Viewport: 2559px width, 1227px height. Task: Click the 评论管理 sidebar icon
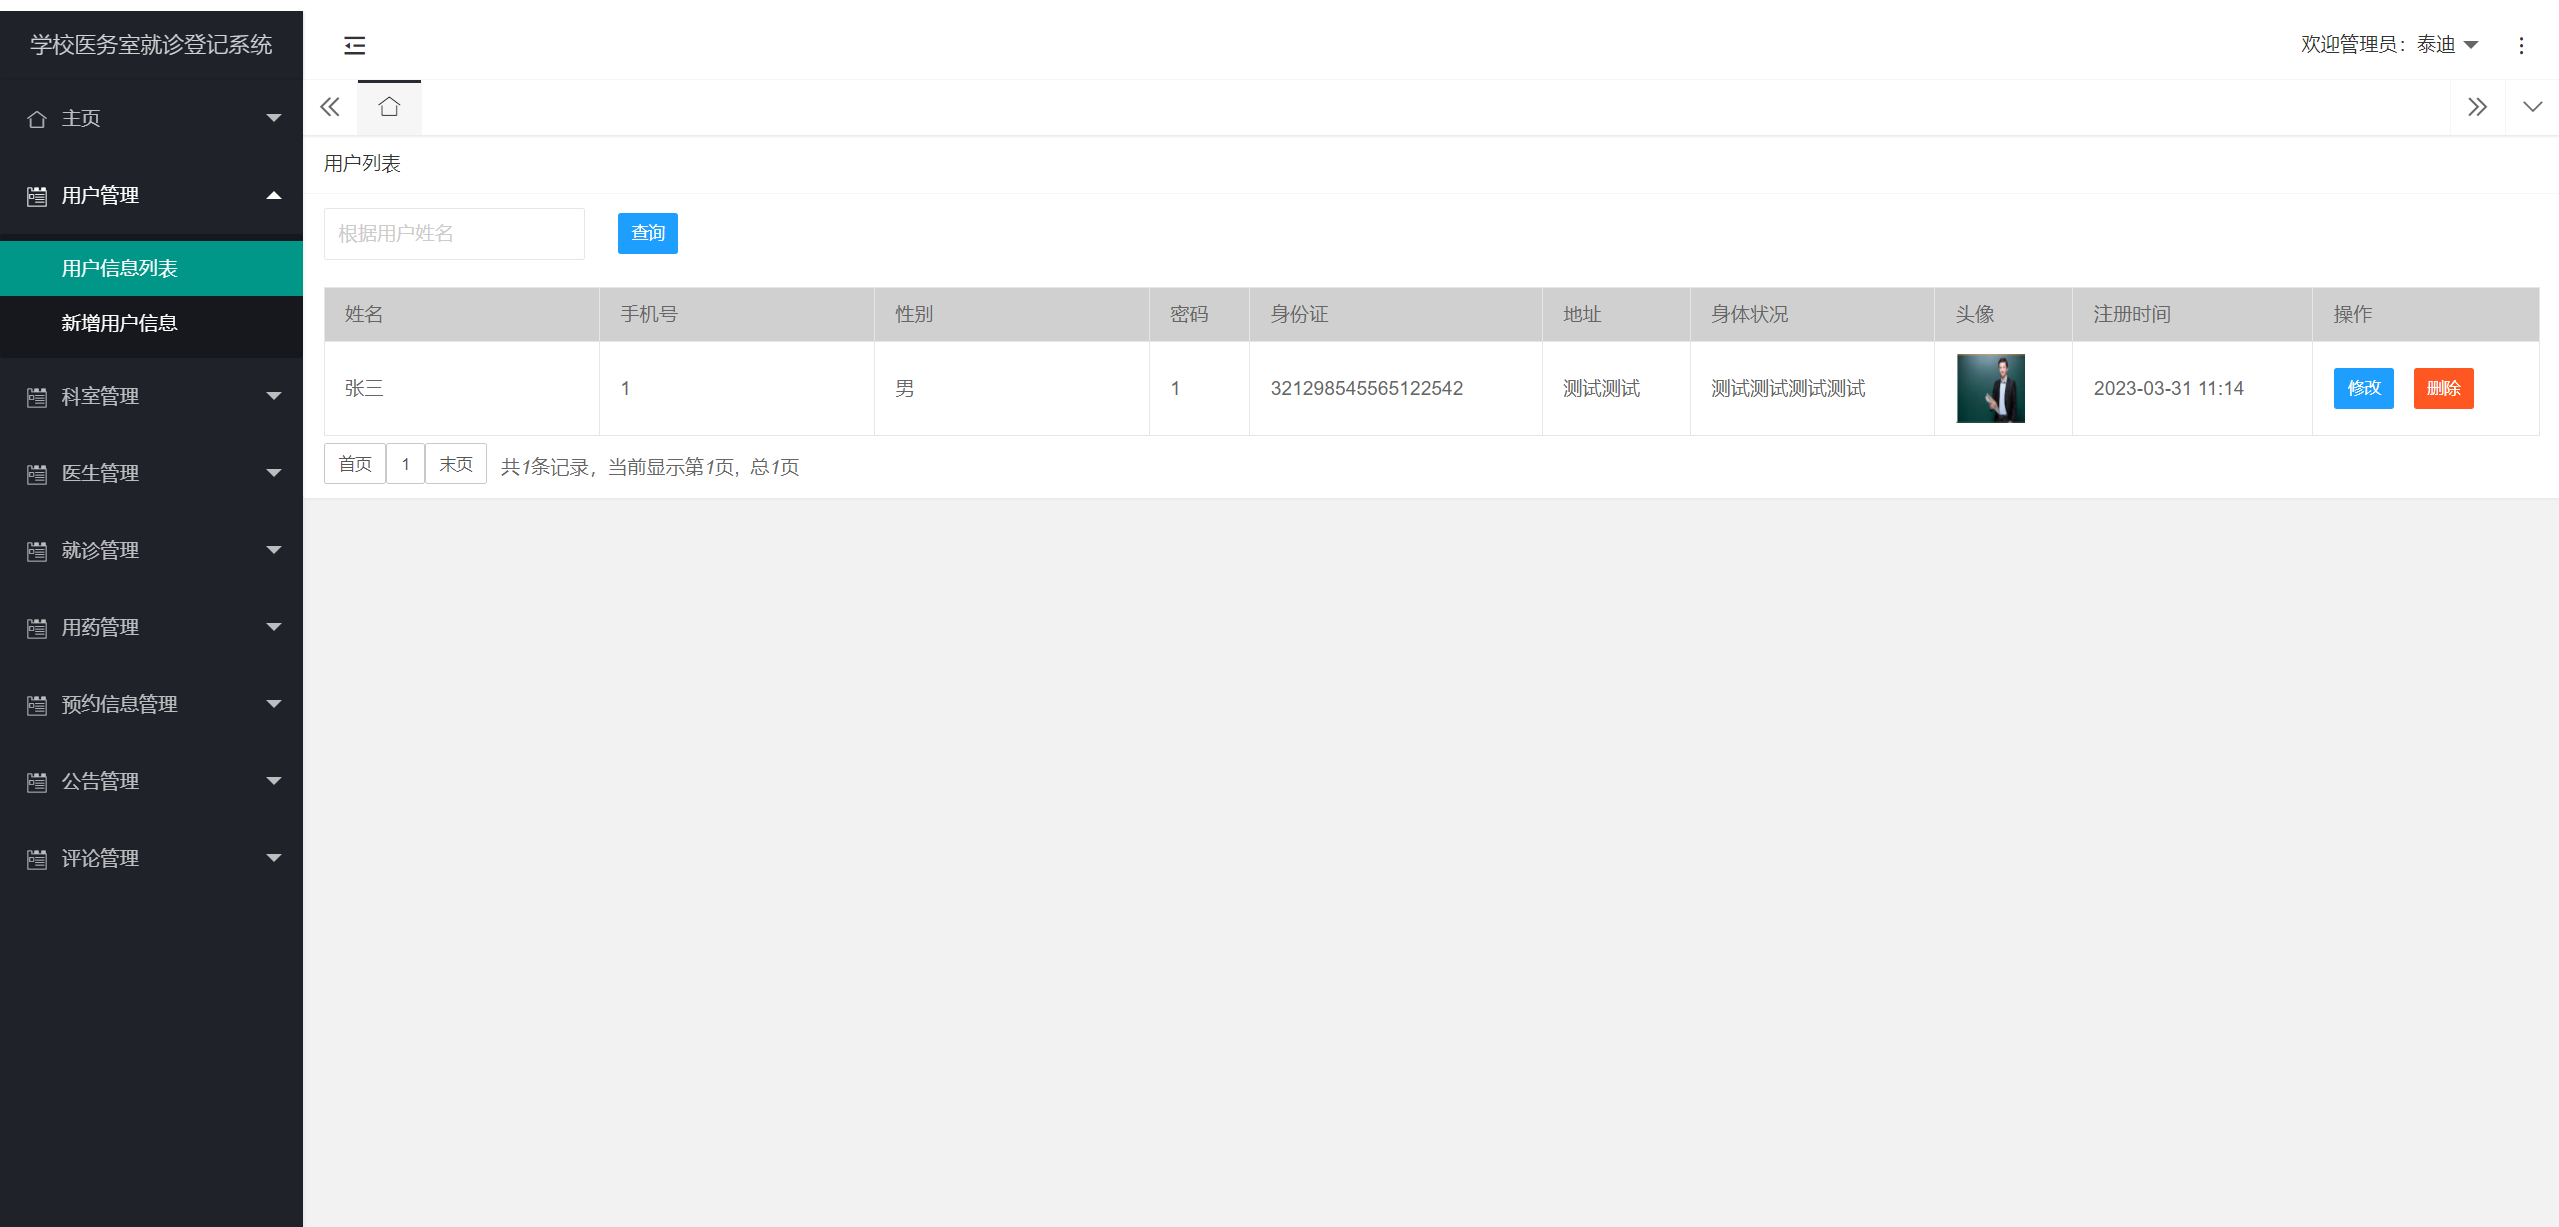click(x=37, y=859)
